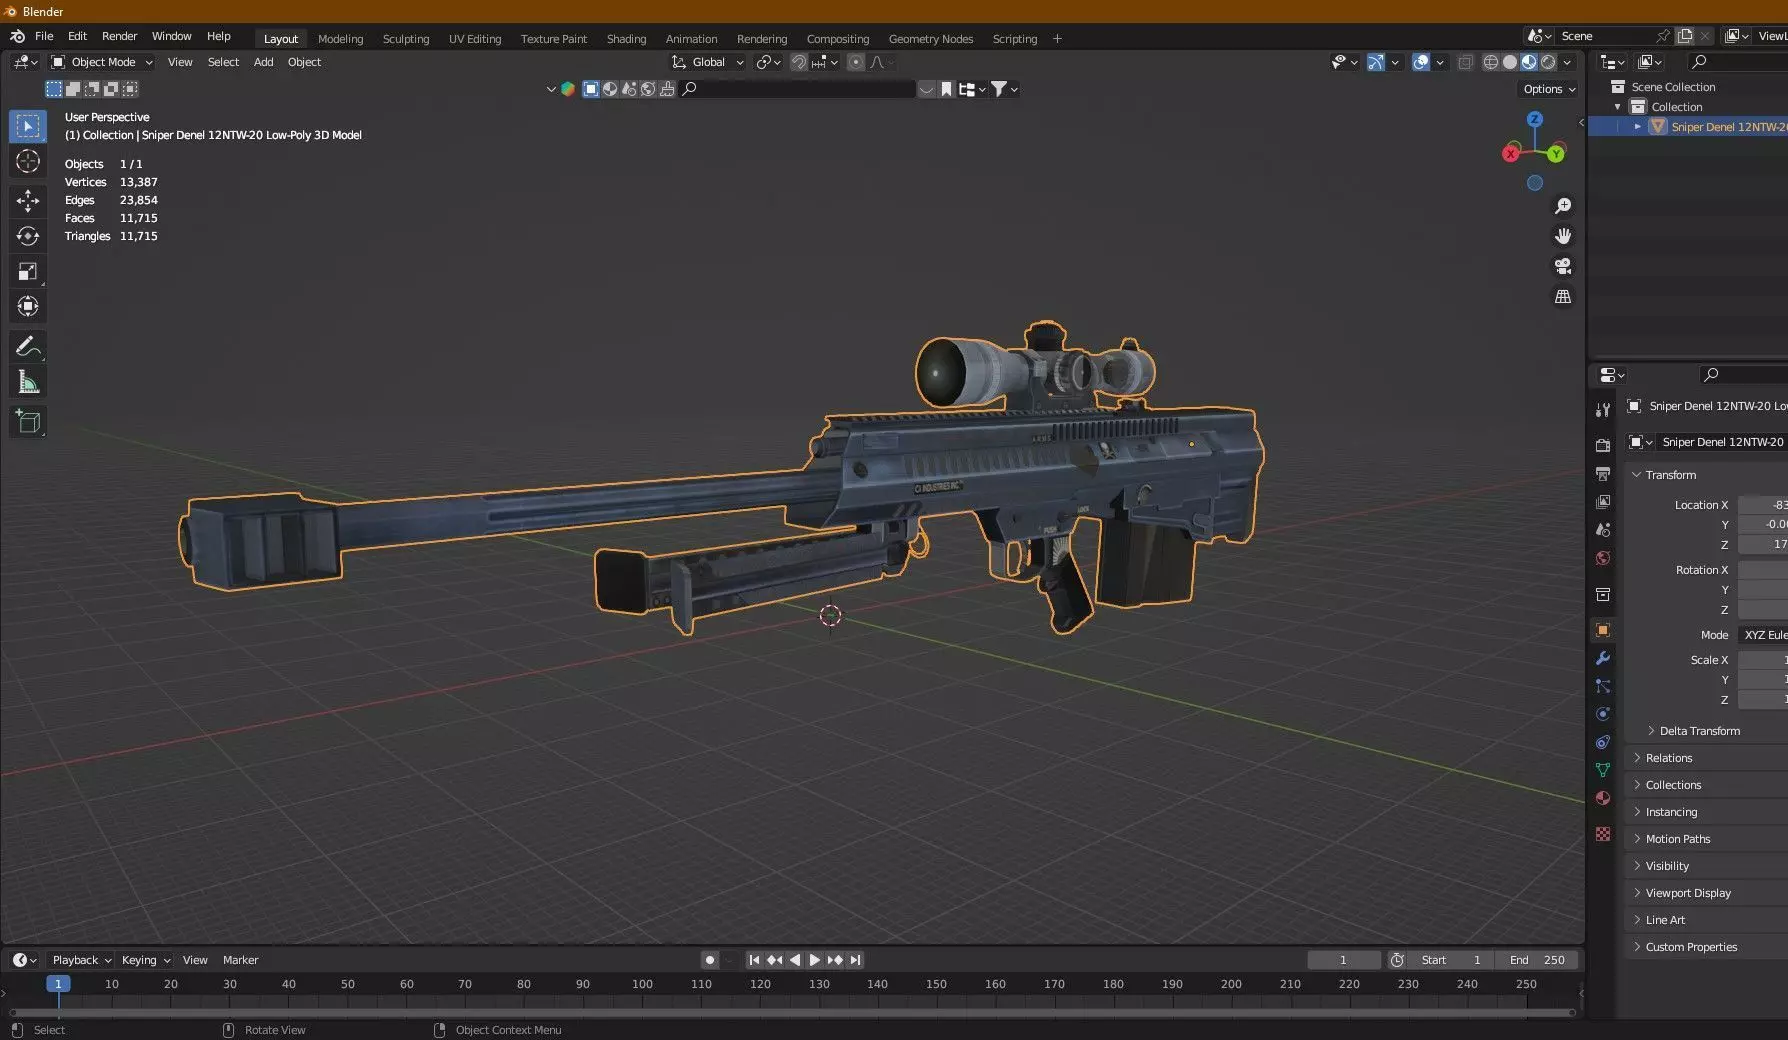Open the World properties tab
This screenshot has height=1040, width=1788.
click(1603, 558)
